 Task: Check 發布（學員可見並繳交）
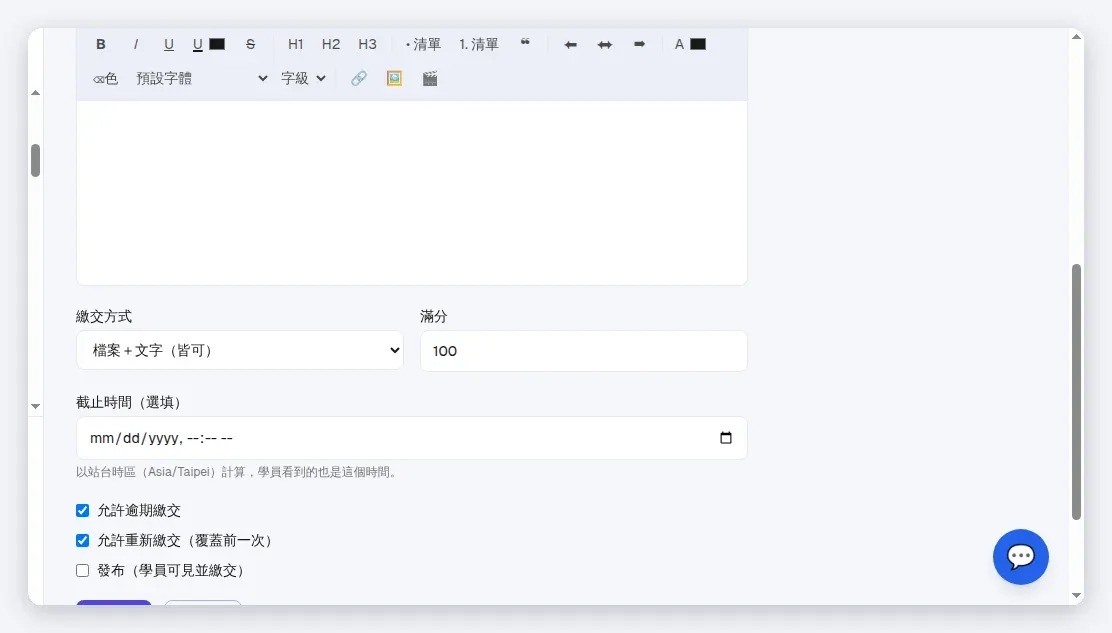coord(83,571)
